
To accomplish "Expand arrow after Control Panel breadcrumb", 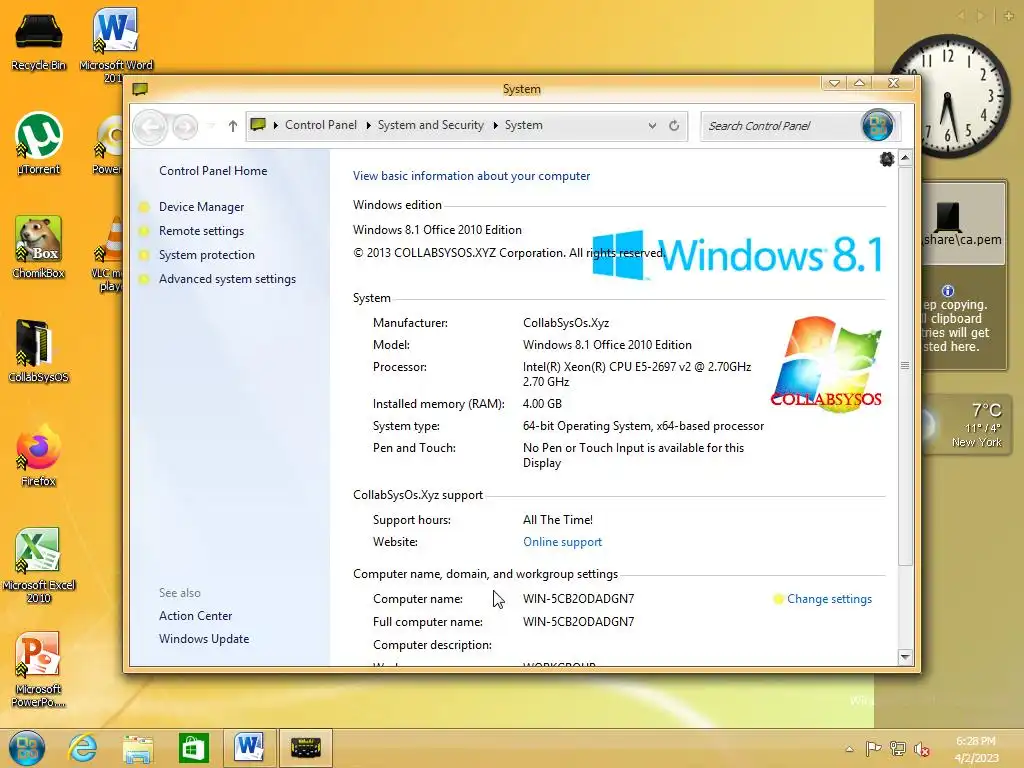I will tap(368, 125).
